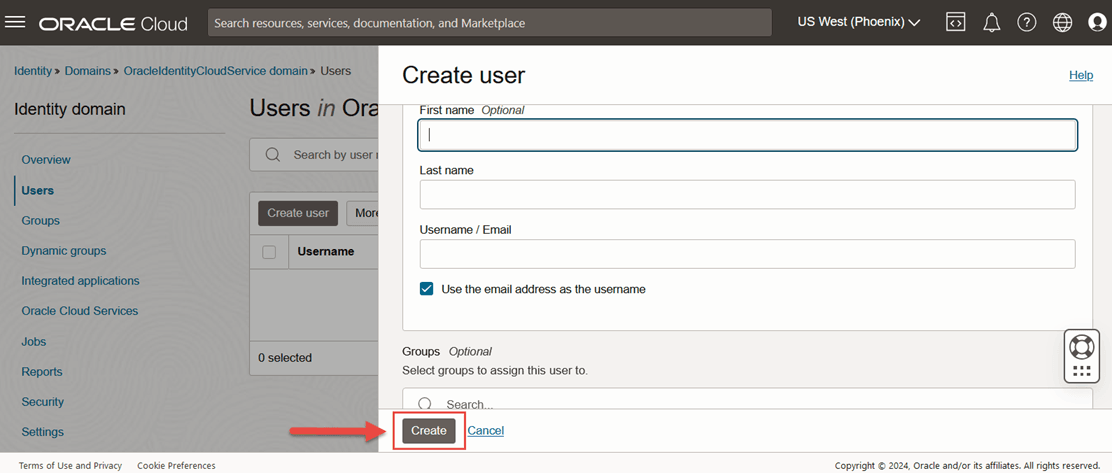Click the Create button in the panel

(x=429, y=430)
